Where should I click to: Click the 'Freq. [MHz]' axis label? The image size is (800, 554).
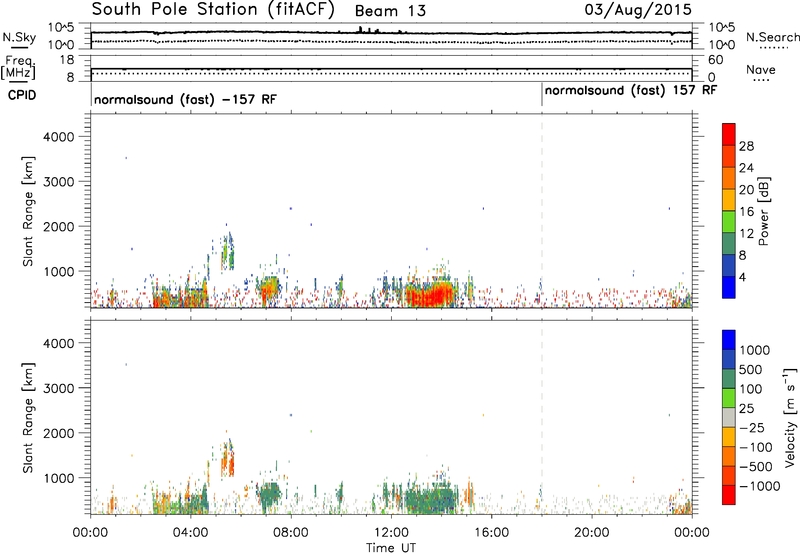(19, 67)
